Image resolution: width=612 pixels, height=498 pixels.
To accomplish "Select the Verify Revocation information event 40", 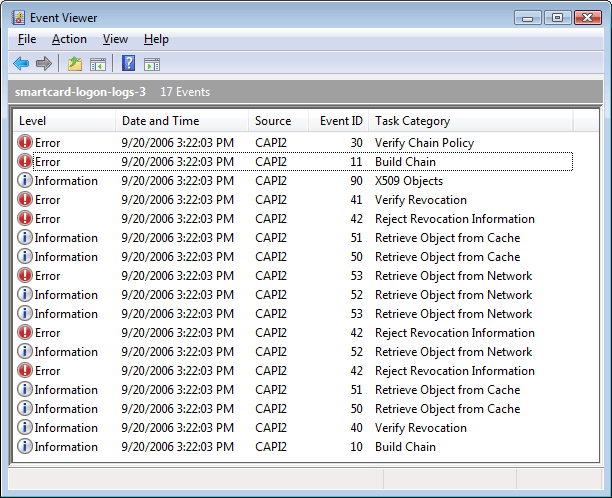I will click(295, 428).
